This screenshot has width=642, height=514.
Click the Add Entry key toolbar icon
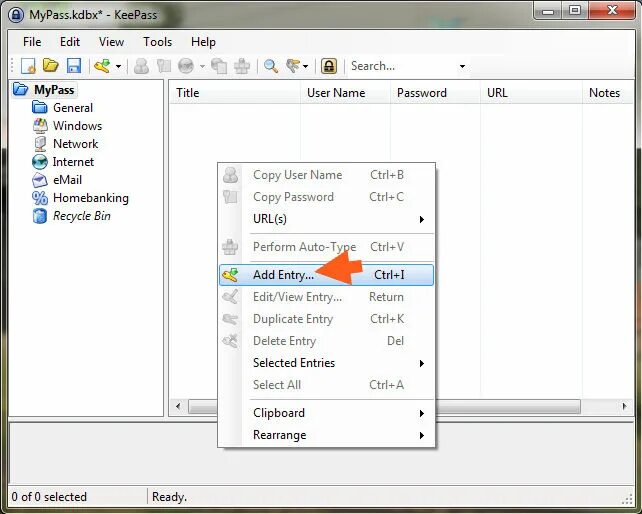coord(102,66)
